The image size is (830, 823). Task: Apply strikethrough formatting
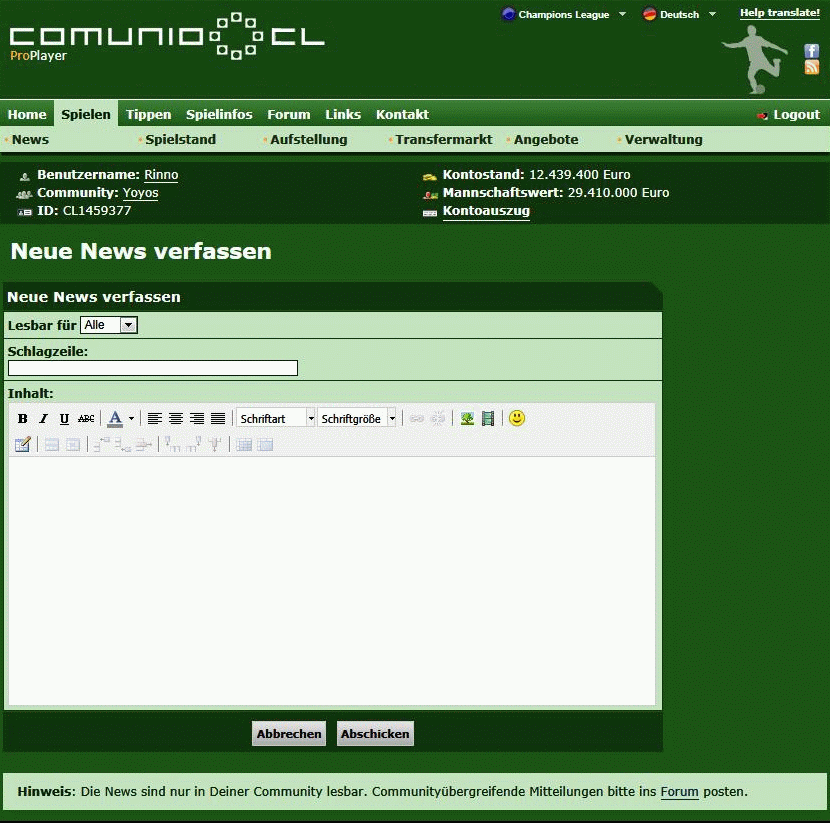pyautogui.click(x=86, y=419)
